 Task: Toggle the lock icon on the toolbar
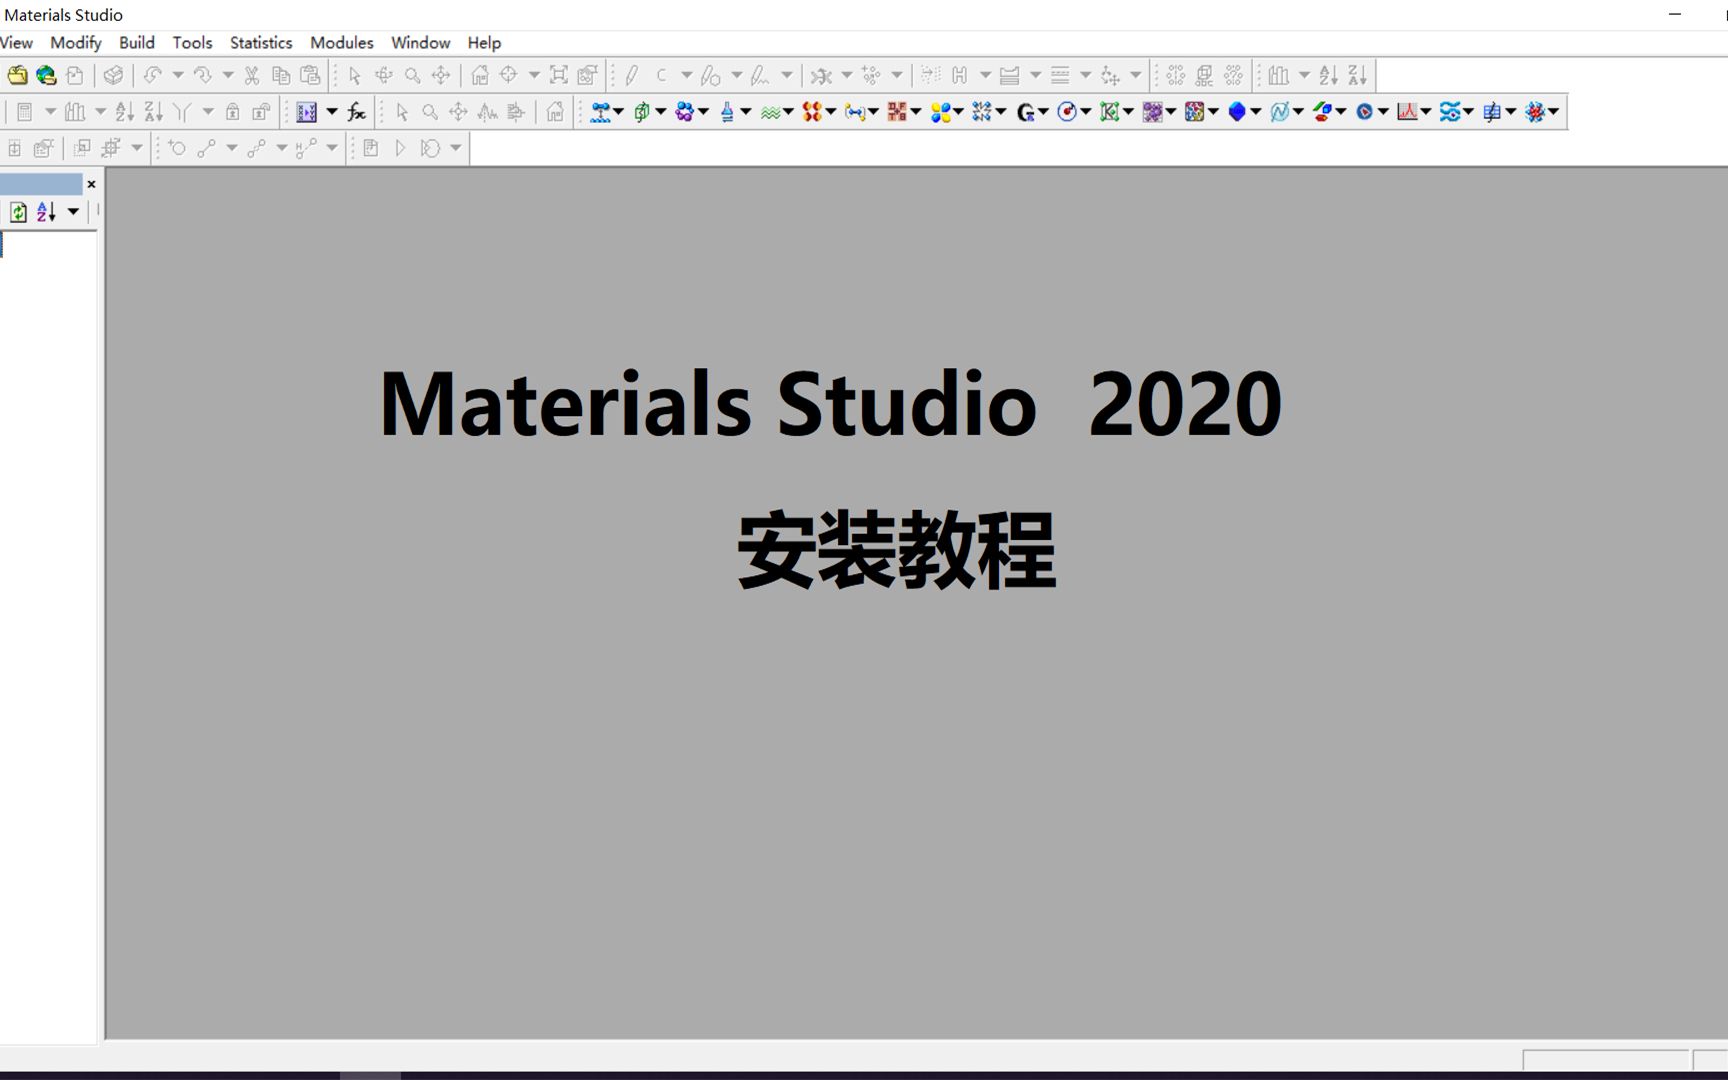tap(233, 112)
